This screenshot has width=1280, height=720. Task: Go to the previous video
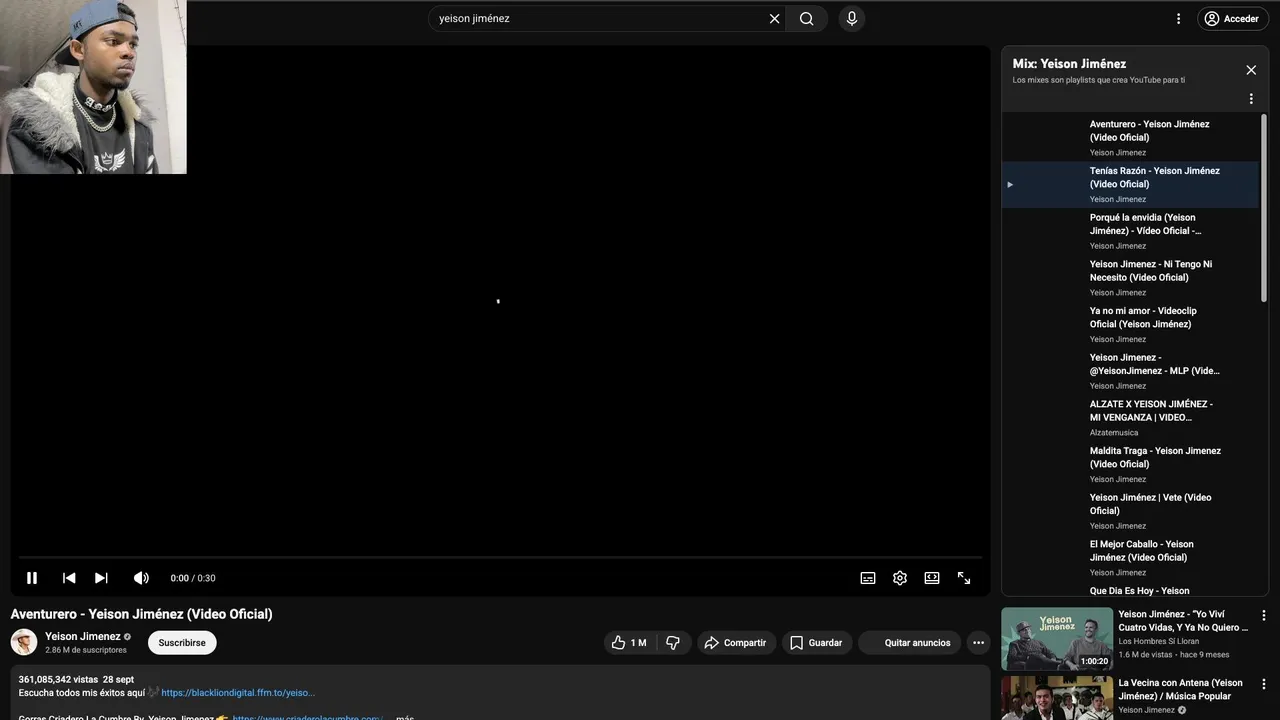click(x=69, y=578)
